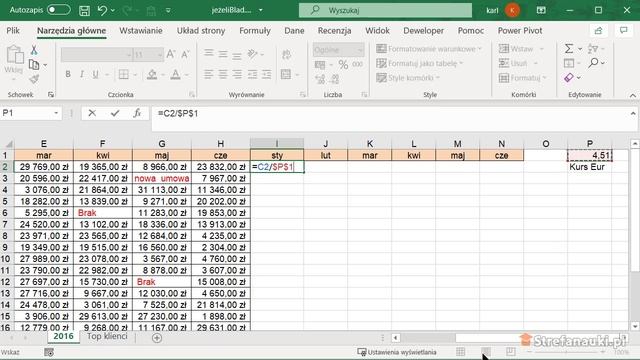Toggle Italic formatting
The height and width of the screenshot is (360, 640).
coord(82,74)
